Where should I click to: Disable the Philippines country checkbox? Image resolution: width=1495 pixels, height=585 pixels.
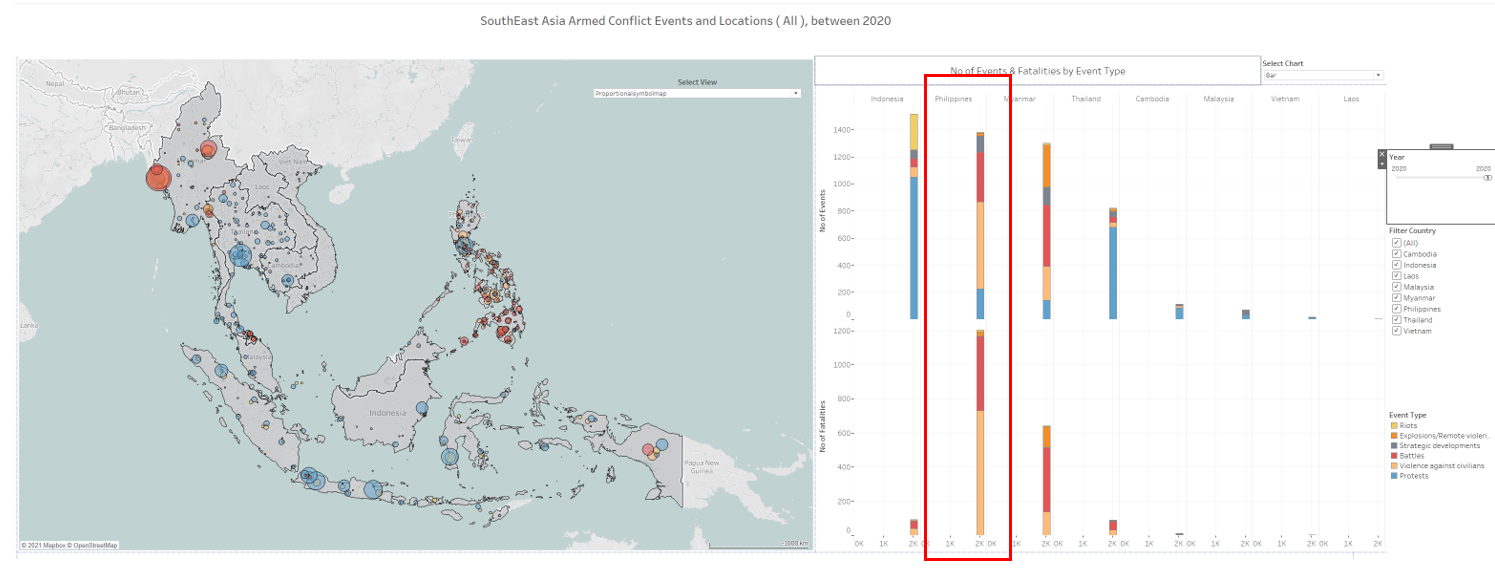pyautogui.click(x=1396, y=309)
